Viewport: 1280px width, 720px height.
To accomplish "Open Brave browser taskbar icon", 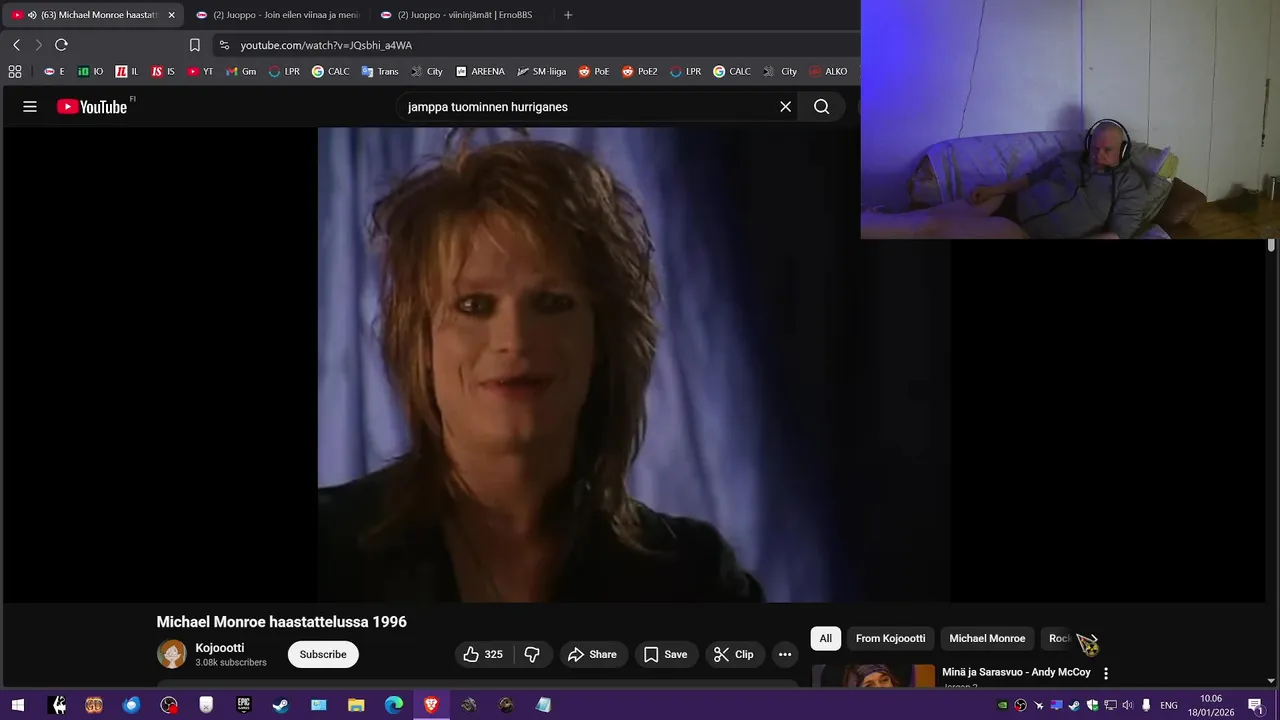I will click(431, 705).
